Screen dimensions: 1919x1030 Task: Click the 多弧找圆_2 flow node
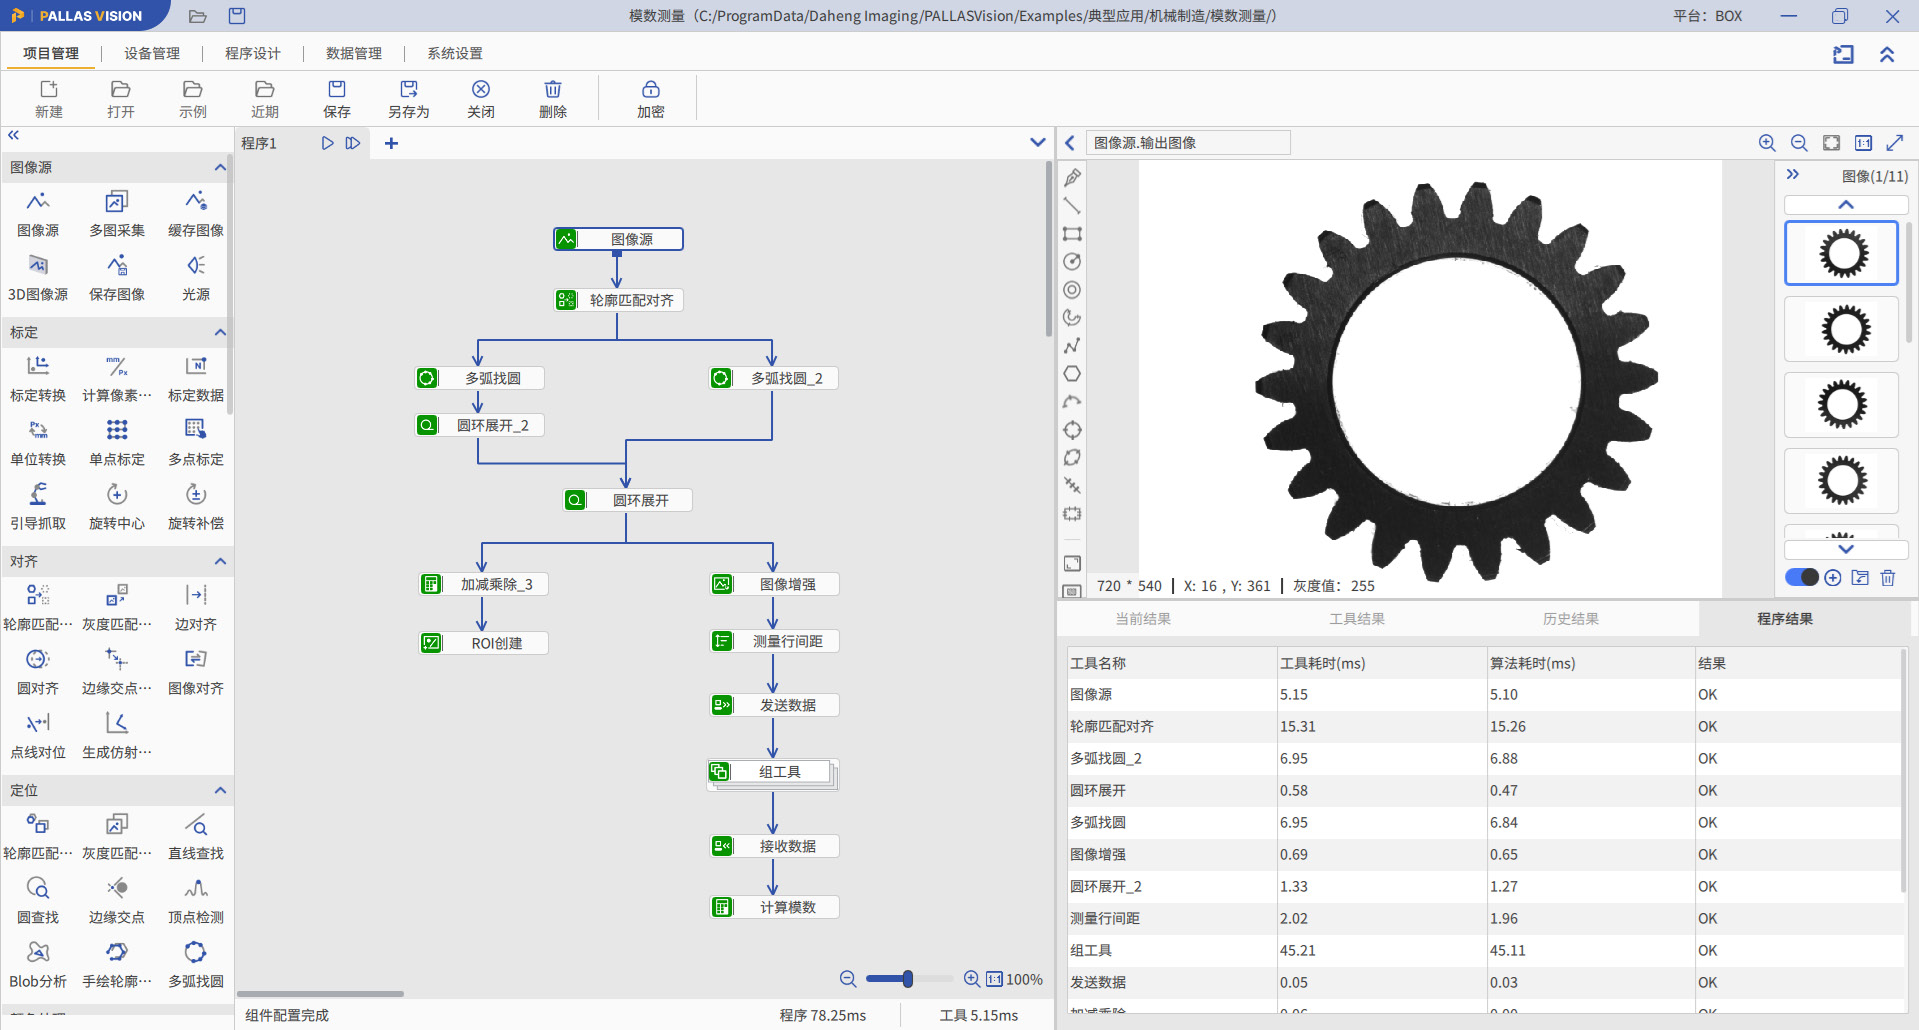click(x=775, y=378)
